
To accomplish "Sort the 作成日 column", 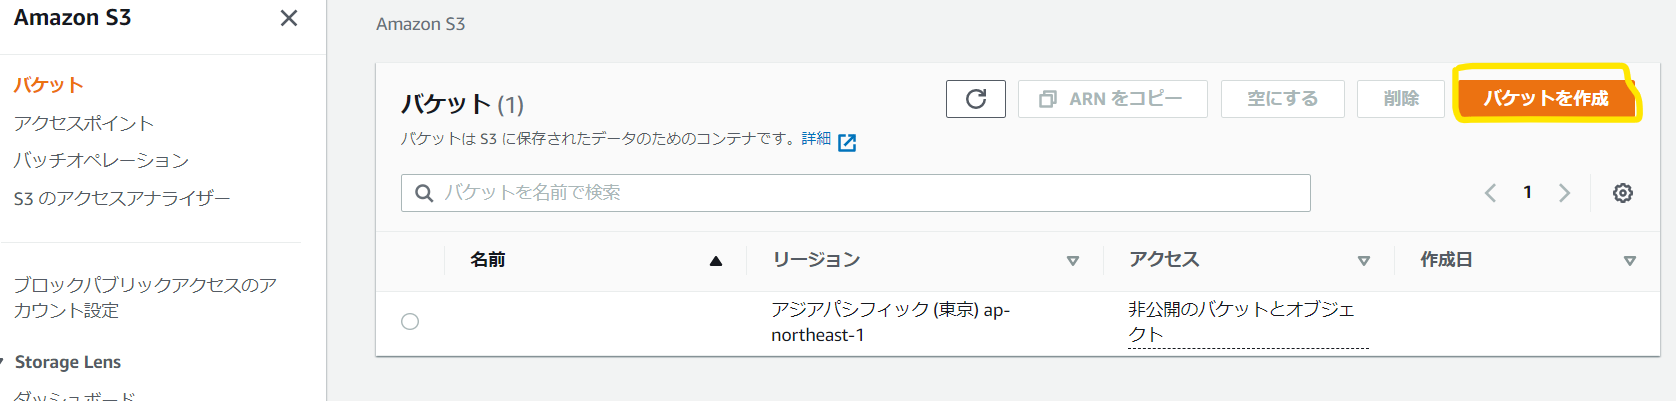I will click(1630, 261).
